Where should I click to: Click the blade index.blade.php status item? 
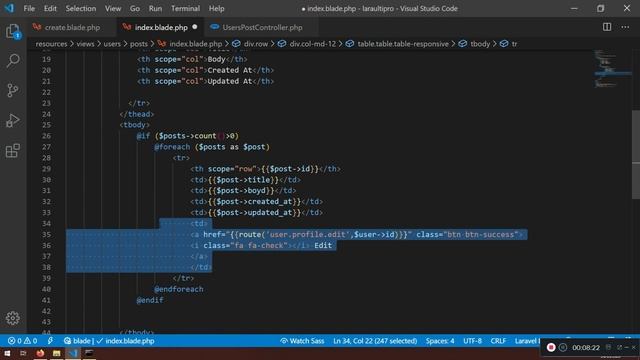click(x=109, y=341)
